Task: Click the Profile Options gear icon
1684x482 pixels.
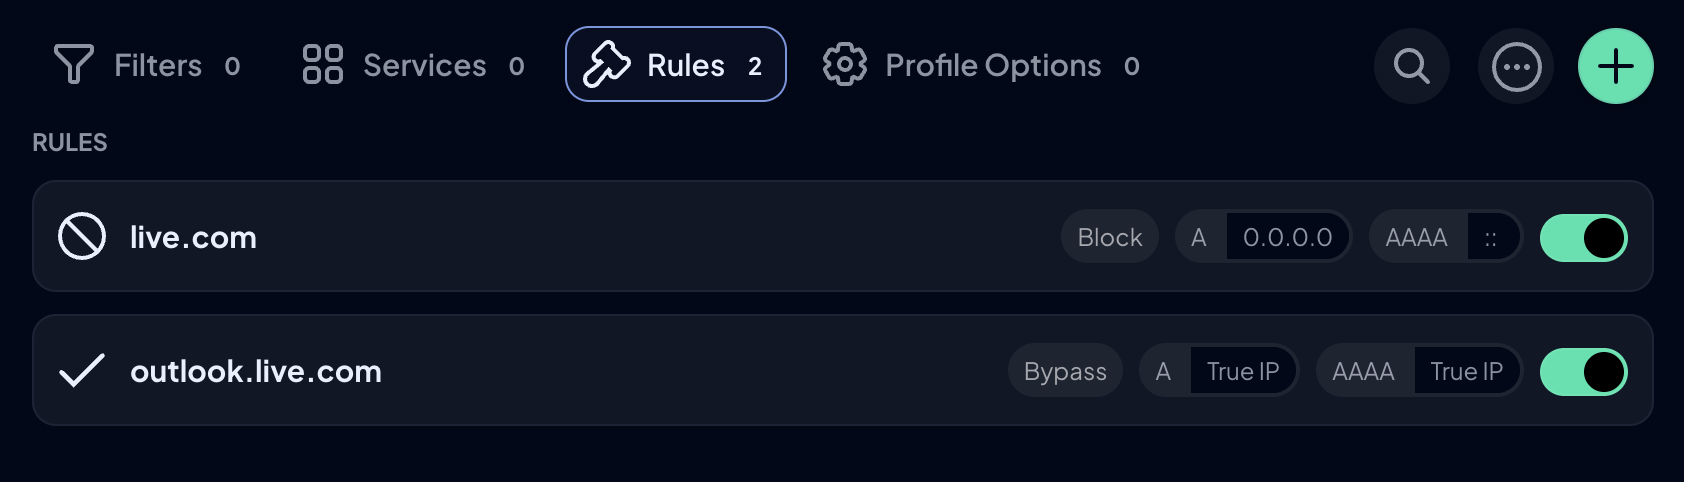Action: pos(845,65)
